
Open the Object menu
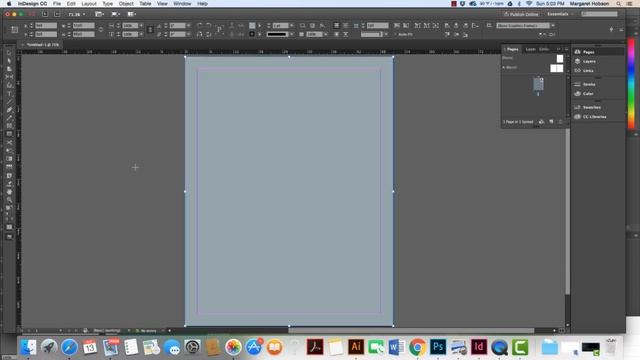(126, 4)
